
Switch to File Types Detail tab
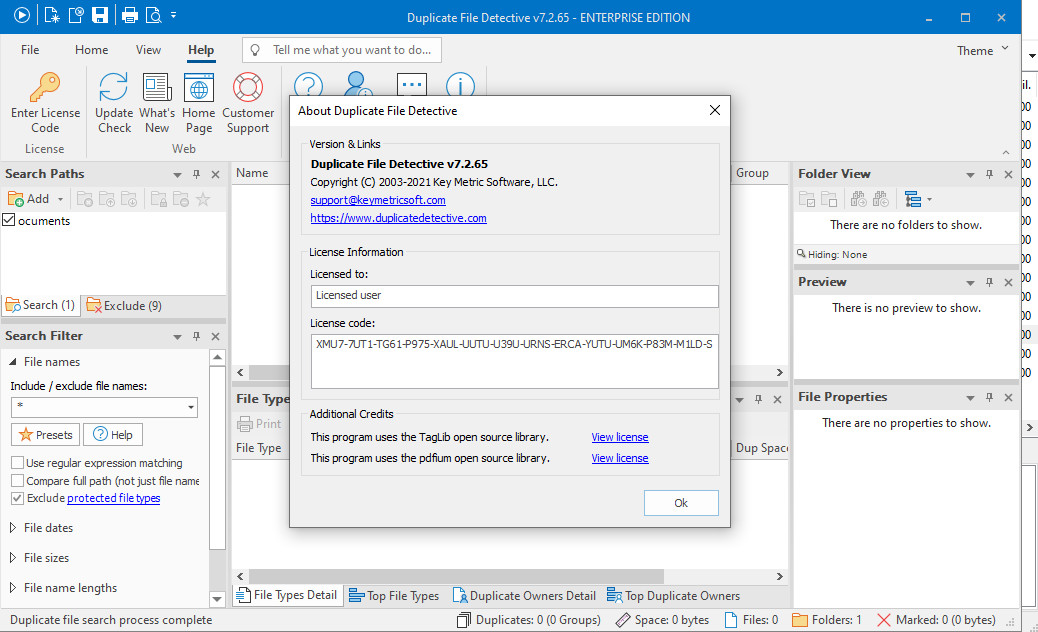(x=288, y=595)
